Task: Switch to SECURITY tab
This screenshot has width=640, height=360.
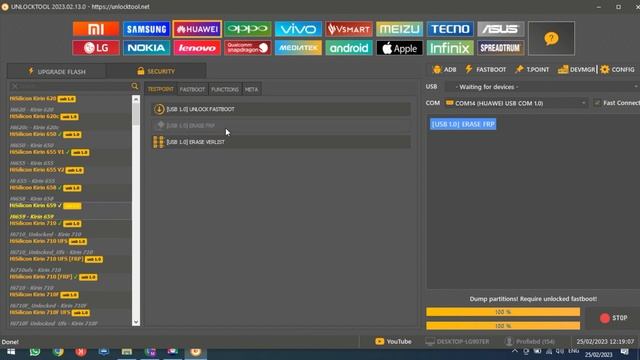Action: click(156, 71)
